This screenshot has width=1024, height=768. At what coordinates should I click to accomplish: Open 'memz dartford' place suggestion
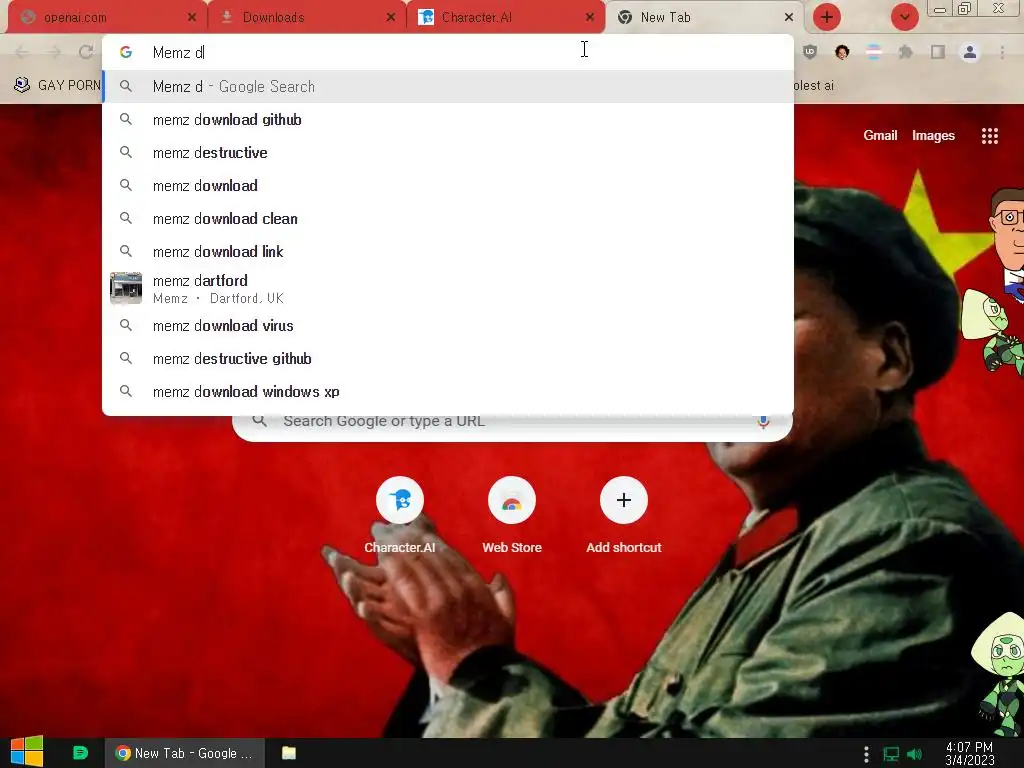pos(448,289)
